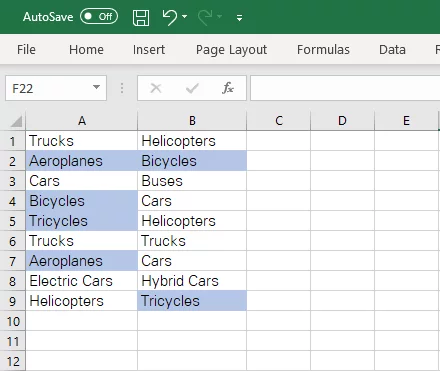Select highlighted cell A5 Tricycles
Image resolution: width=440 pixels, height=371 pixels.
click(x=82, y=221)
